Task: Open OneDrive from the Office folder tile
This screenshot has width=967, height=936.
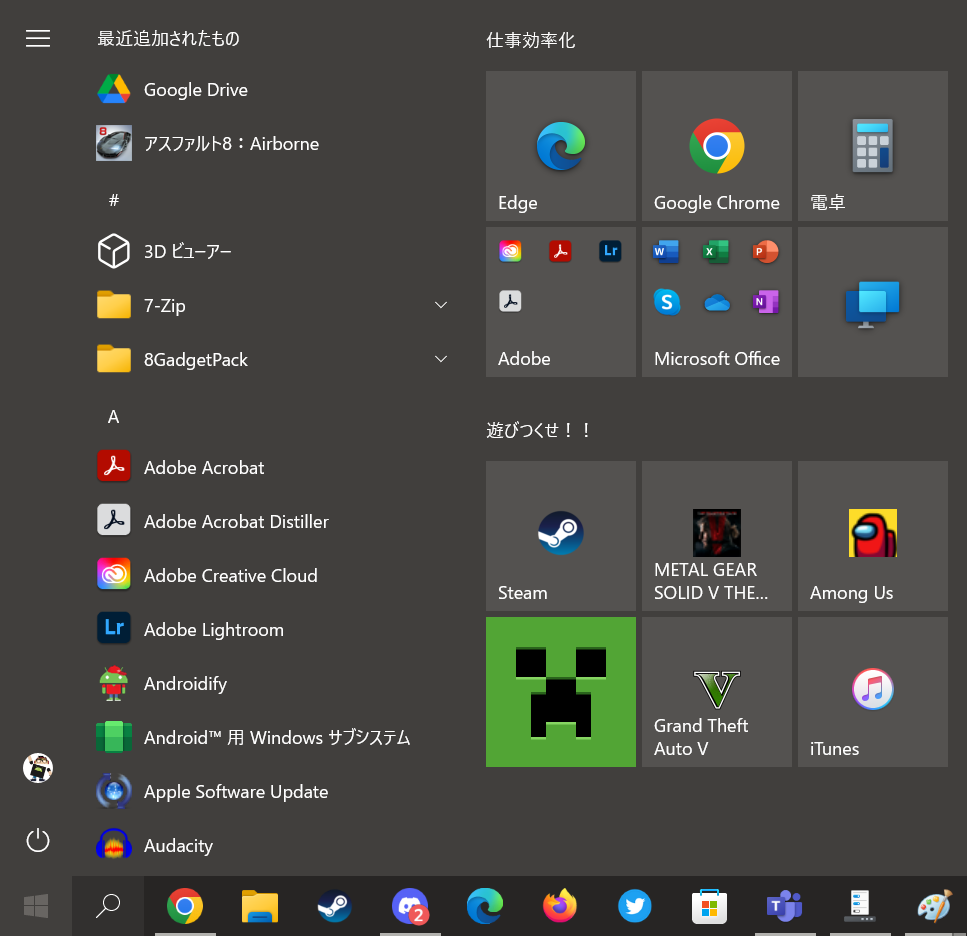Action: click(x=717, y=301)
